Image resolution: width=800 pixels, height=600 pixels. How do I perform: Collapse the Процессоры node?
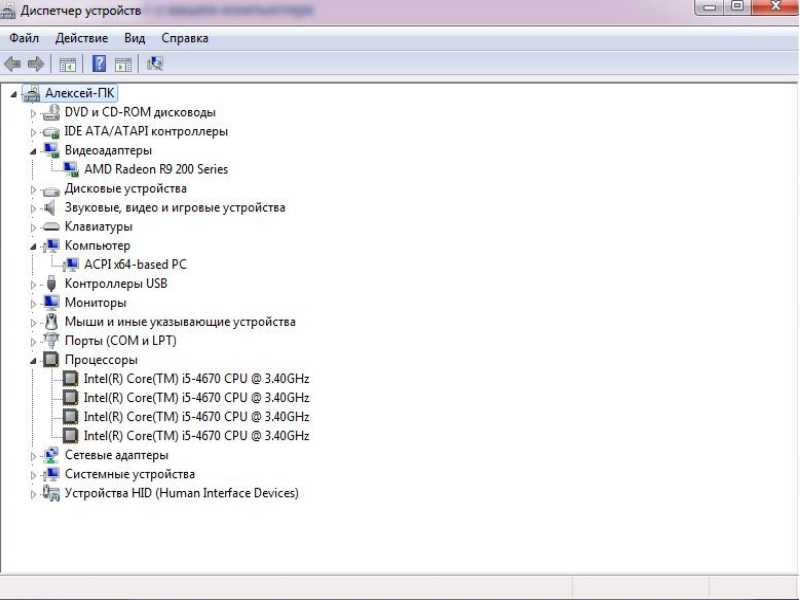[33, 361]
